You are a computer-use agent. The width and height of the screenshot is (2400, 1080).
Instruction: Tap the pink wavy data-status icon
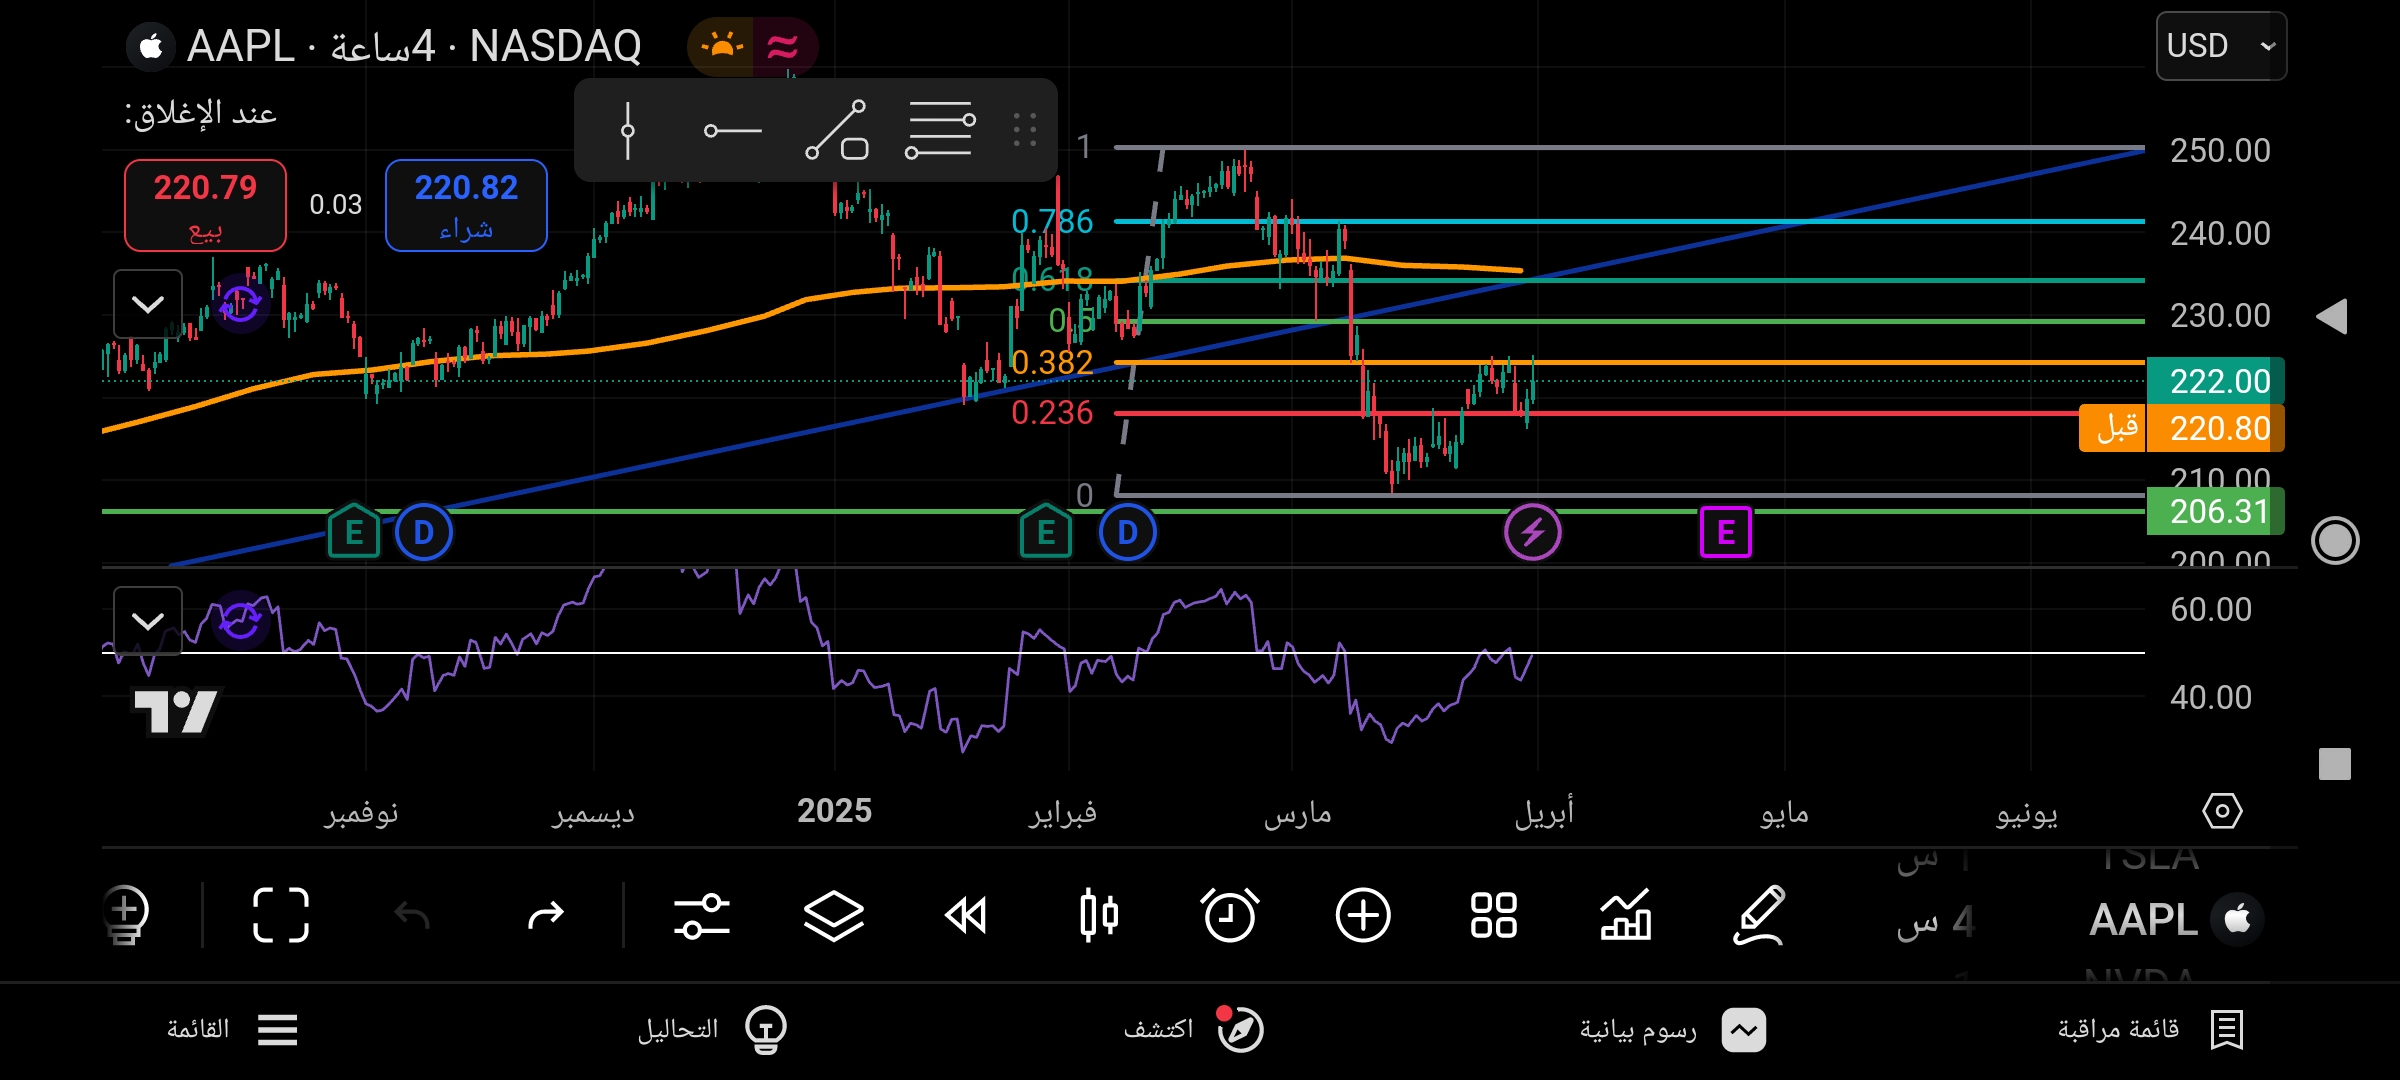click(783, 46)
